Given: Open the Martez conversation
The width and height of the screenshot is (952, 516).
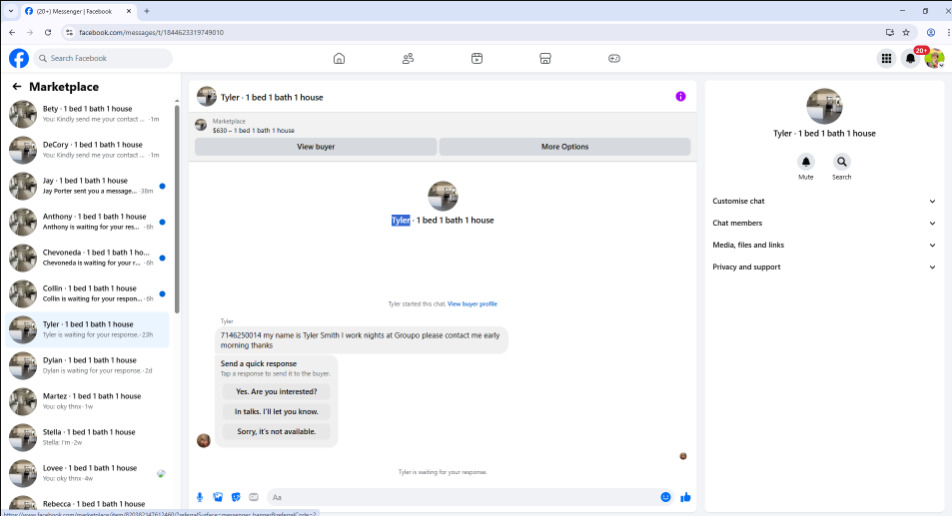Looking at the screenshot, I should tap(87, 401).
